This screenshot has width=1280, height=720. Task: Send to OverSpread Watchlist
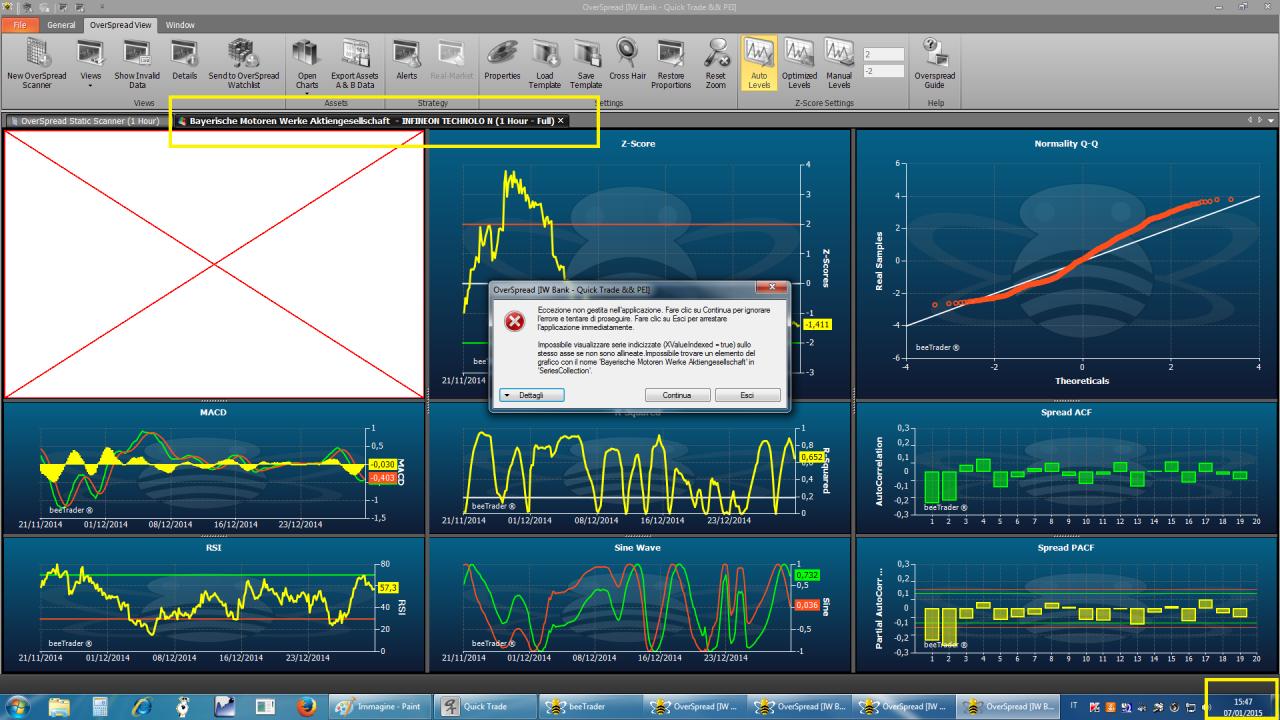244,64
